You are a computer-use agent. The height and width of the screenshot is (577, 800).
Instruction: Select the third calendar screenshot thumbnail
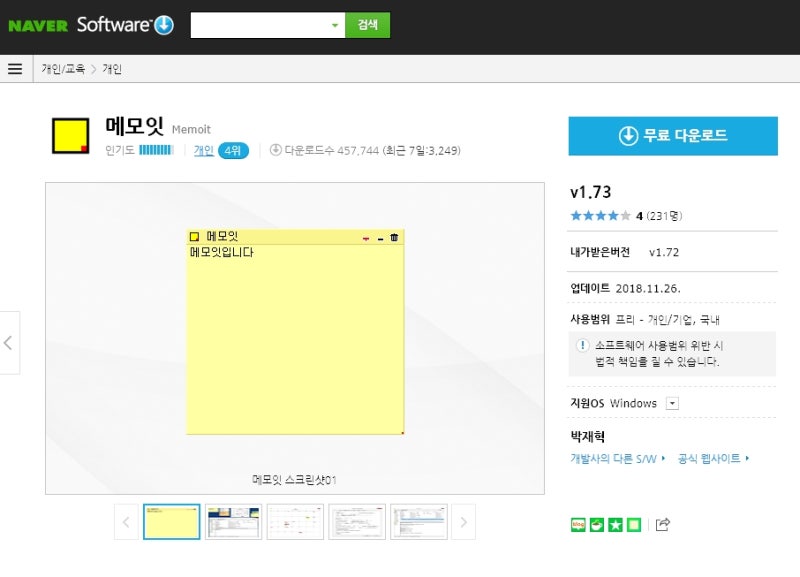coord(295,522)
